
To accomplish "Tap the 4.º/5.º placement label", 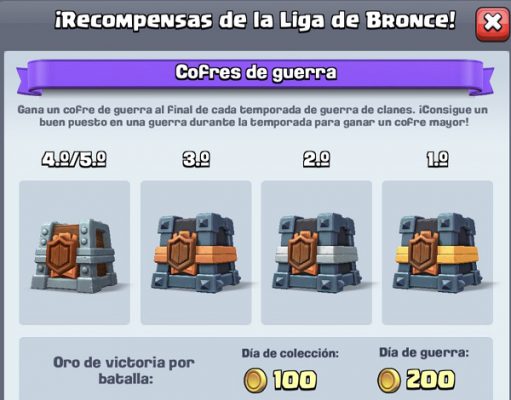I will tap(74, 159).
